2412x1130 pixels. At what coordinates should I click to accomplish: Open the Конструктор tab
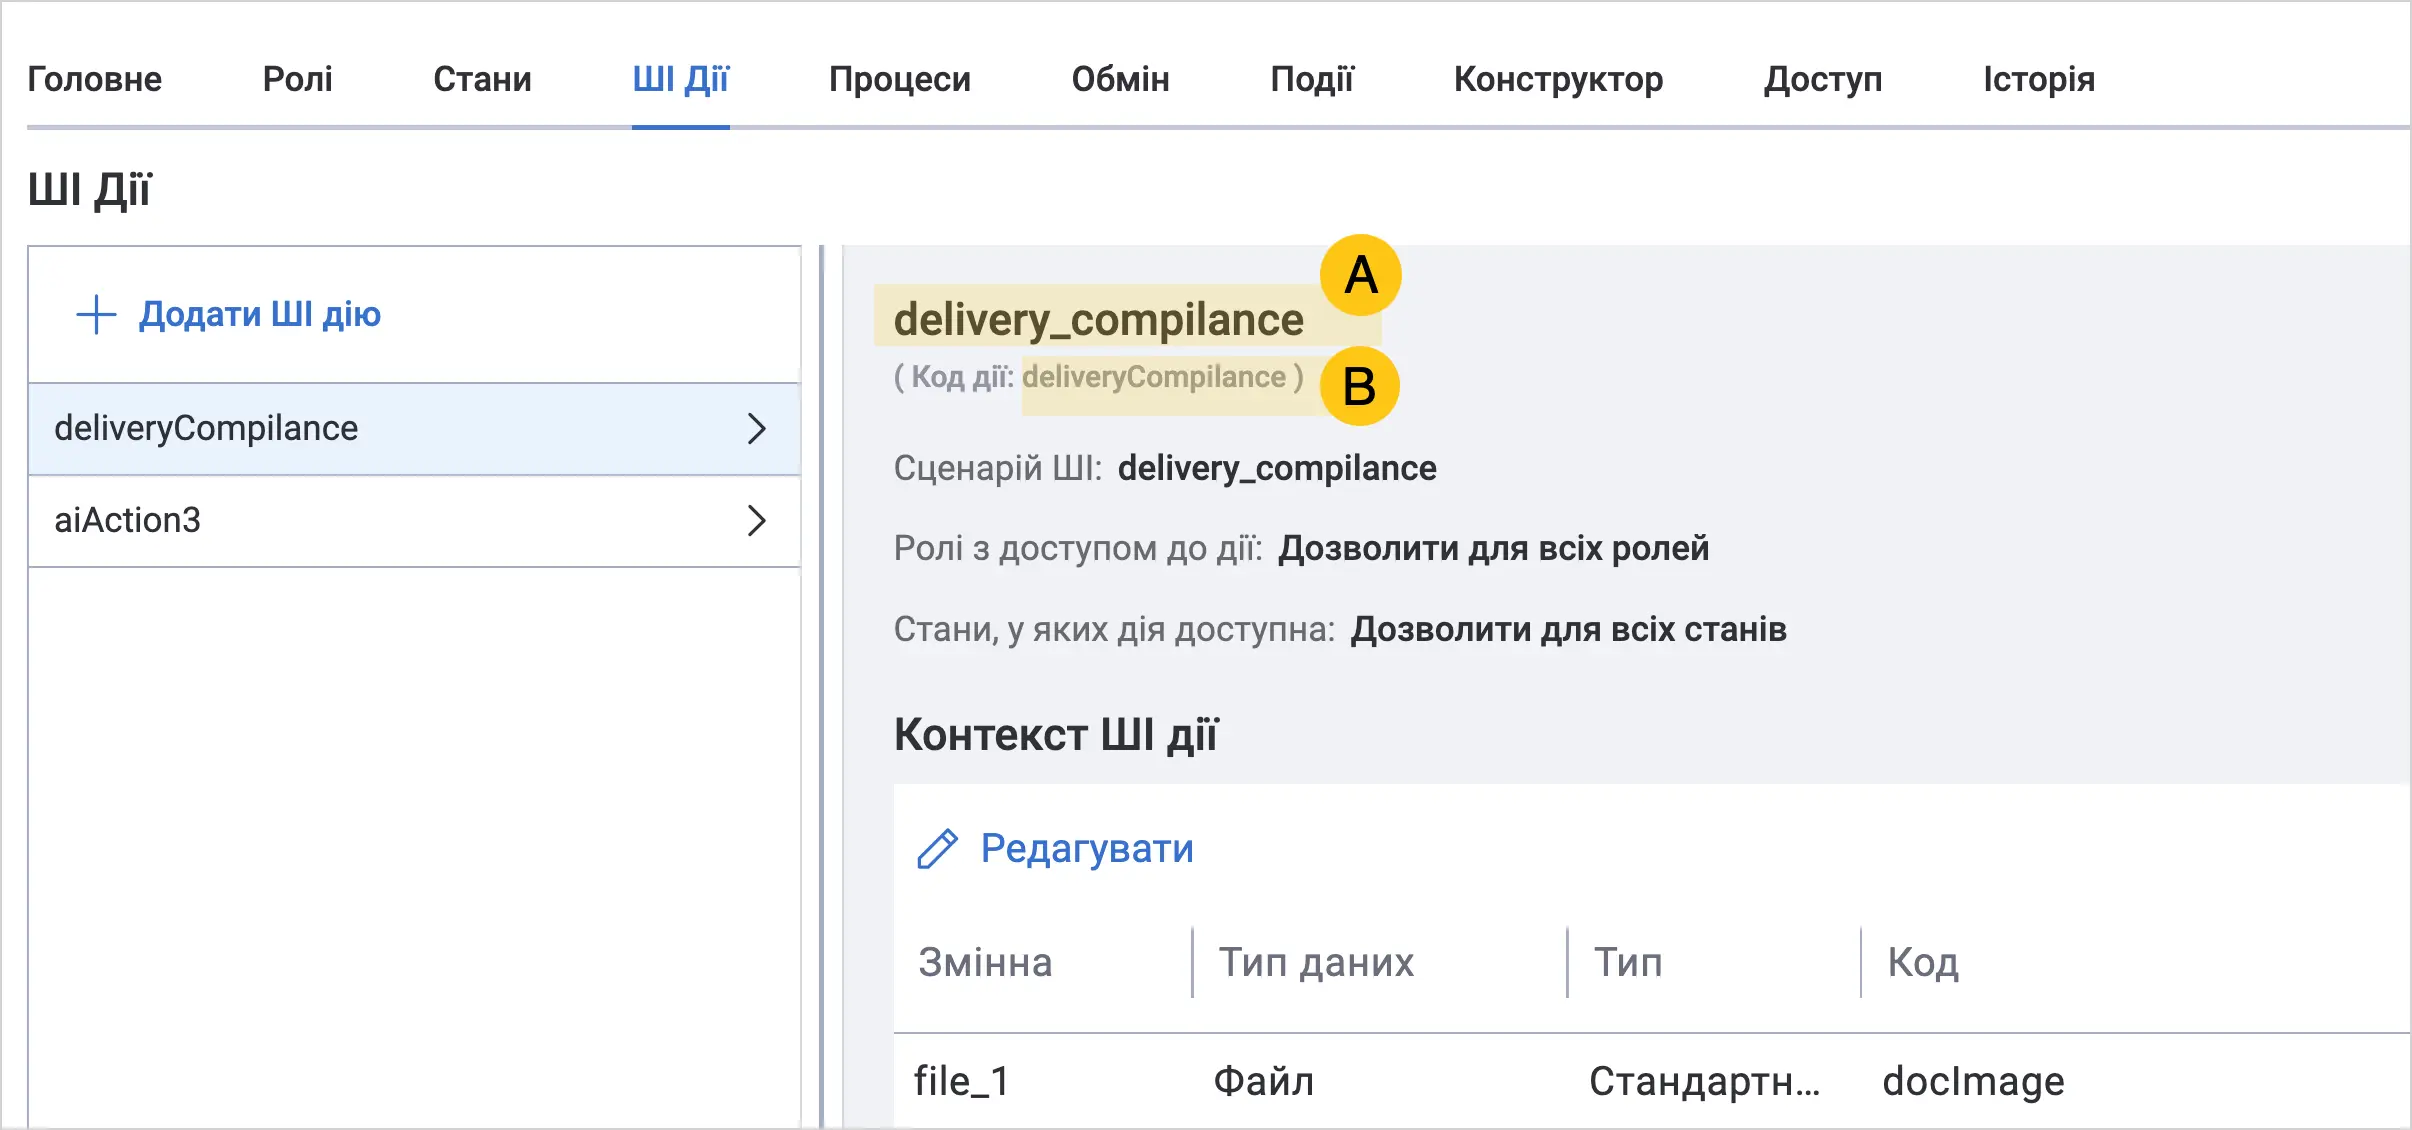pyautogui.click(x=1558, y=79)
